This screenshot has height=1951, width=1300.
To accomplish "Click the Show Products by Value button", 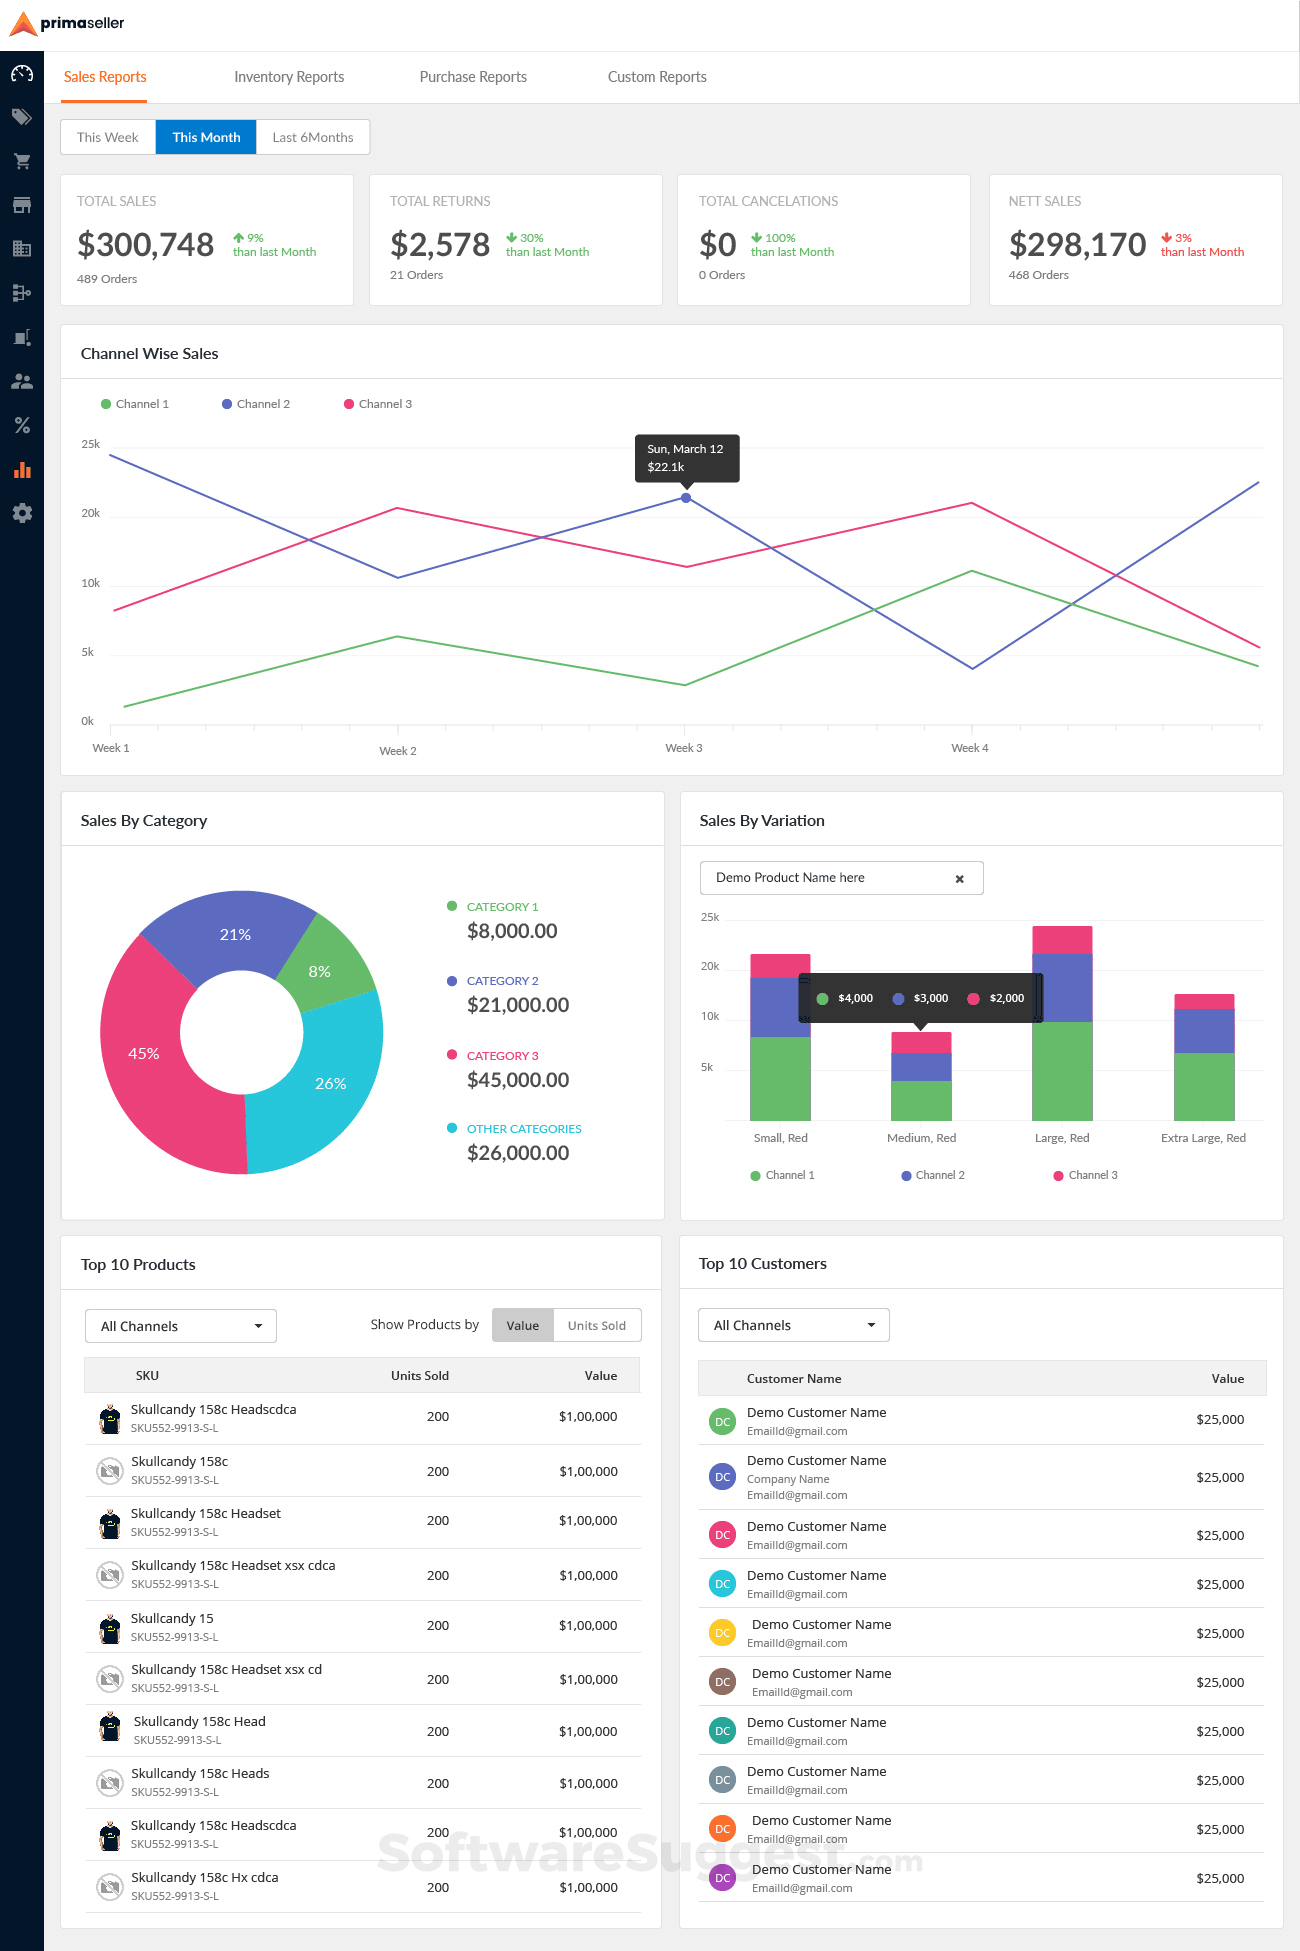I will pyautogui.click(x=523, y=1325).
